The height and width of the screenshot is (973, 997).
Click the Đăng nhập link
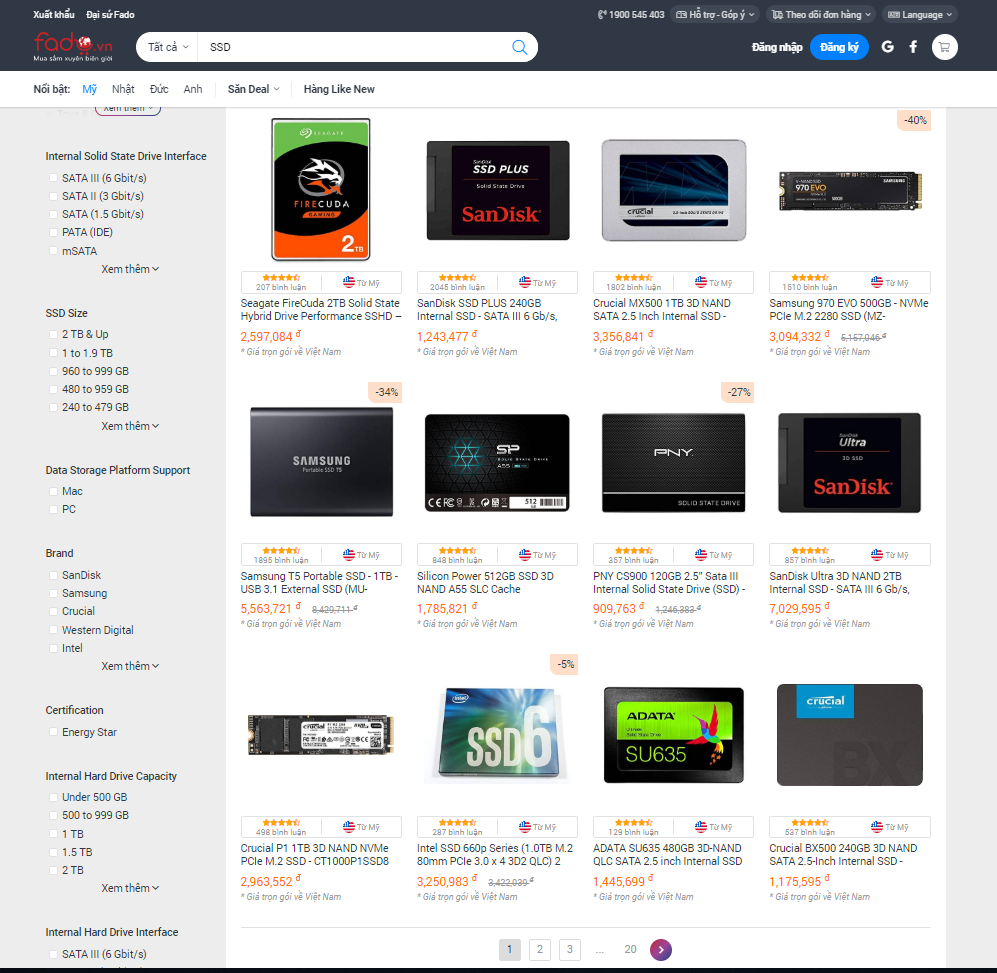click(x=777, y=47)
